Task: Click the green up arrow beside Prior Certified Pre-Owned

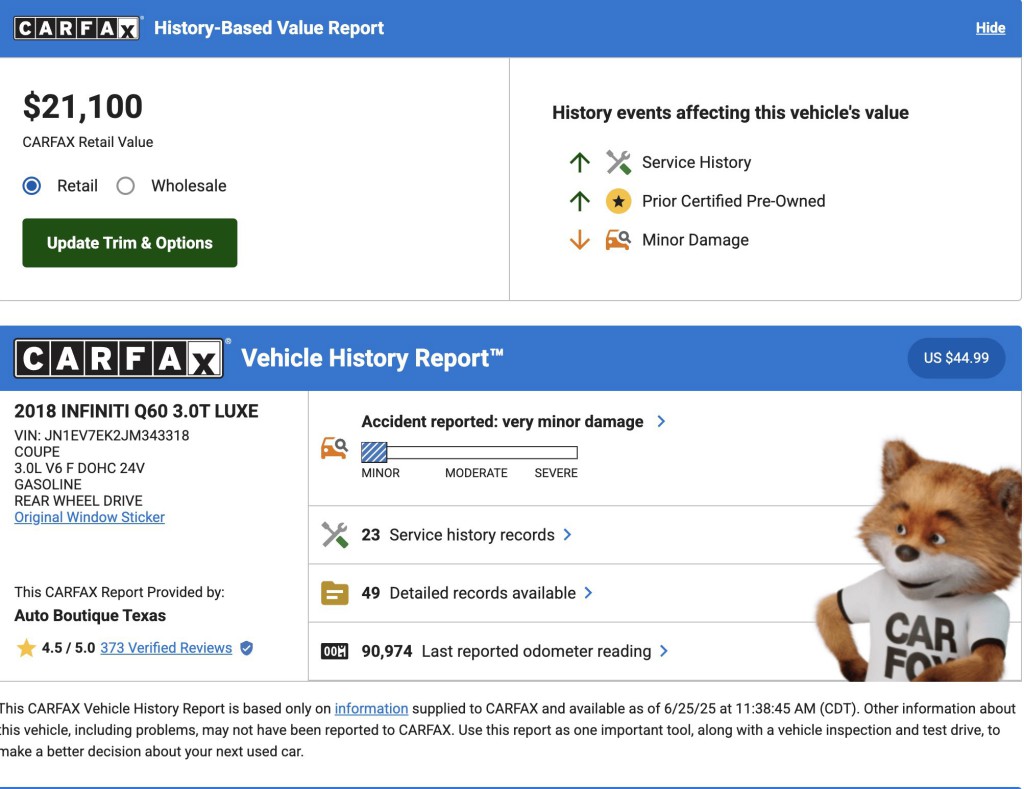Action: pyautogui.click(x=579, y=201)
